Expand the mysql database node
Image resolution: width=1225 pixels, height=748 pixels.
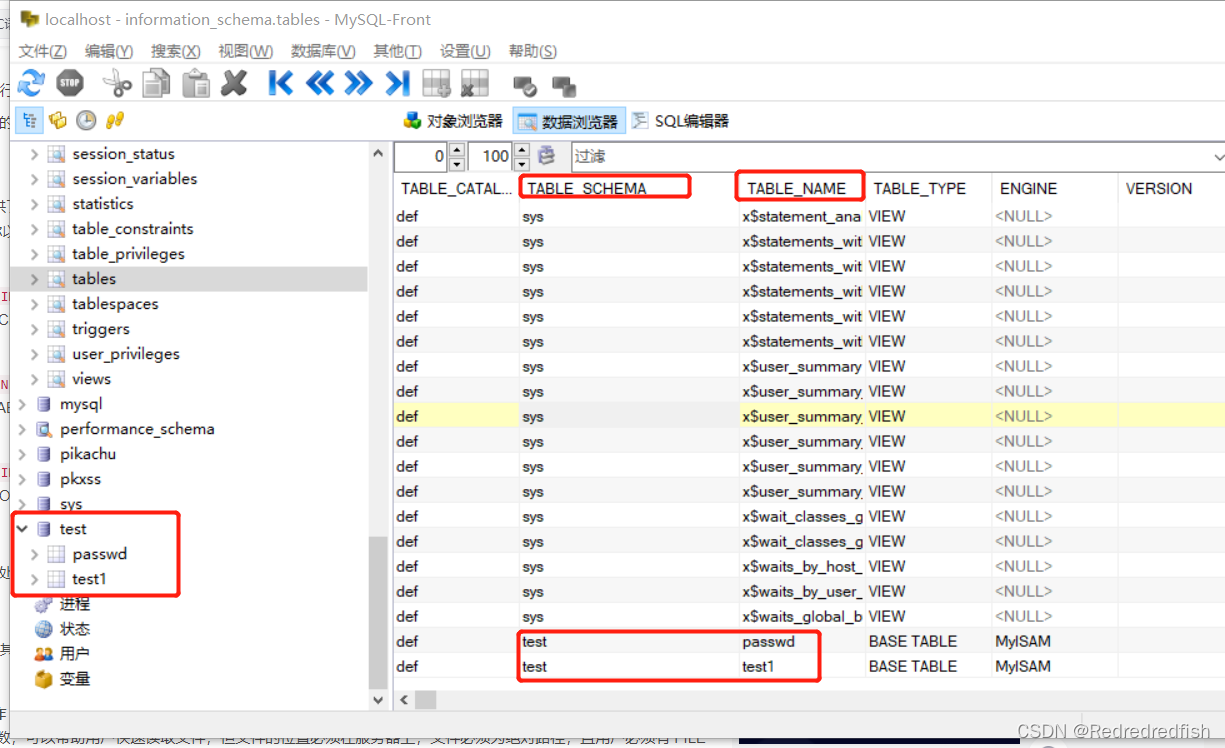tap(22, 404)
